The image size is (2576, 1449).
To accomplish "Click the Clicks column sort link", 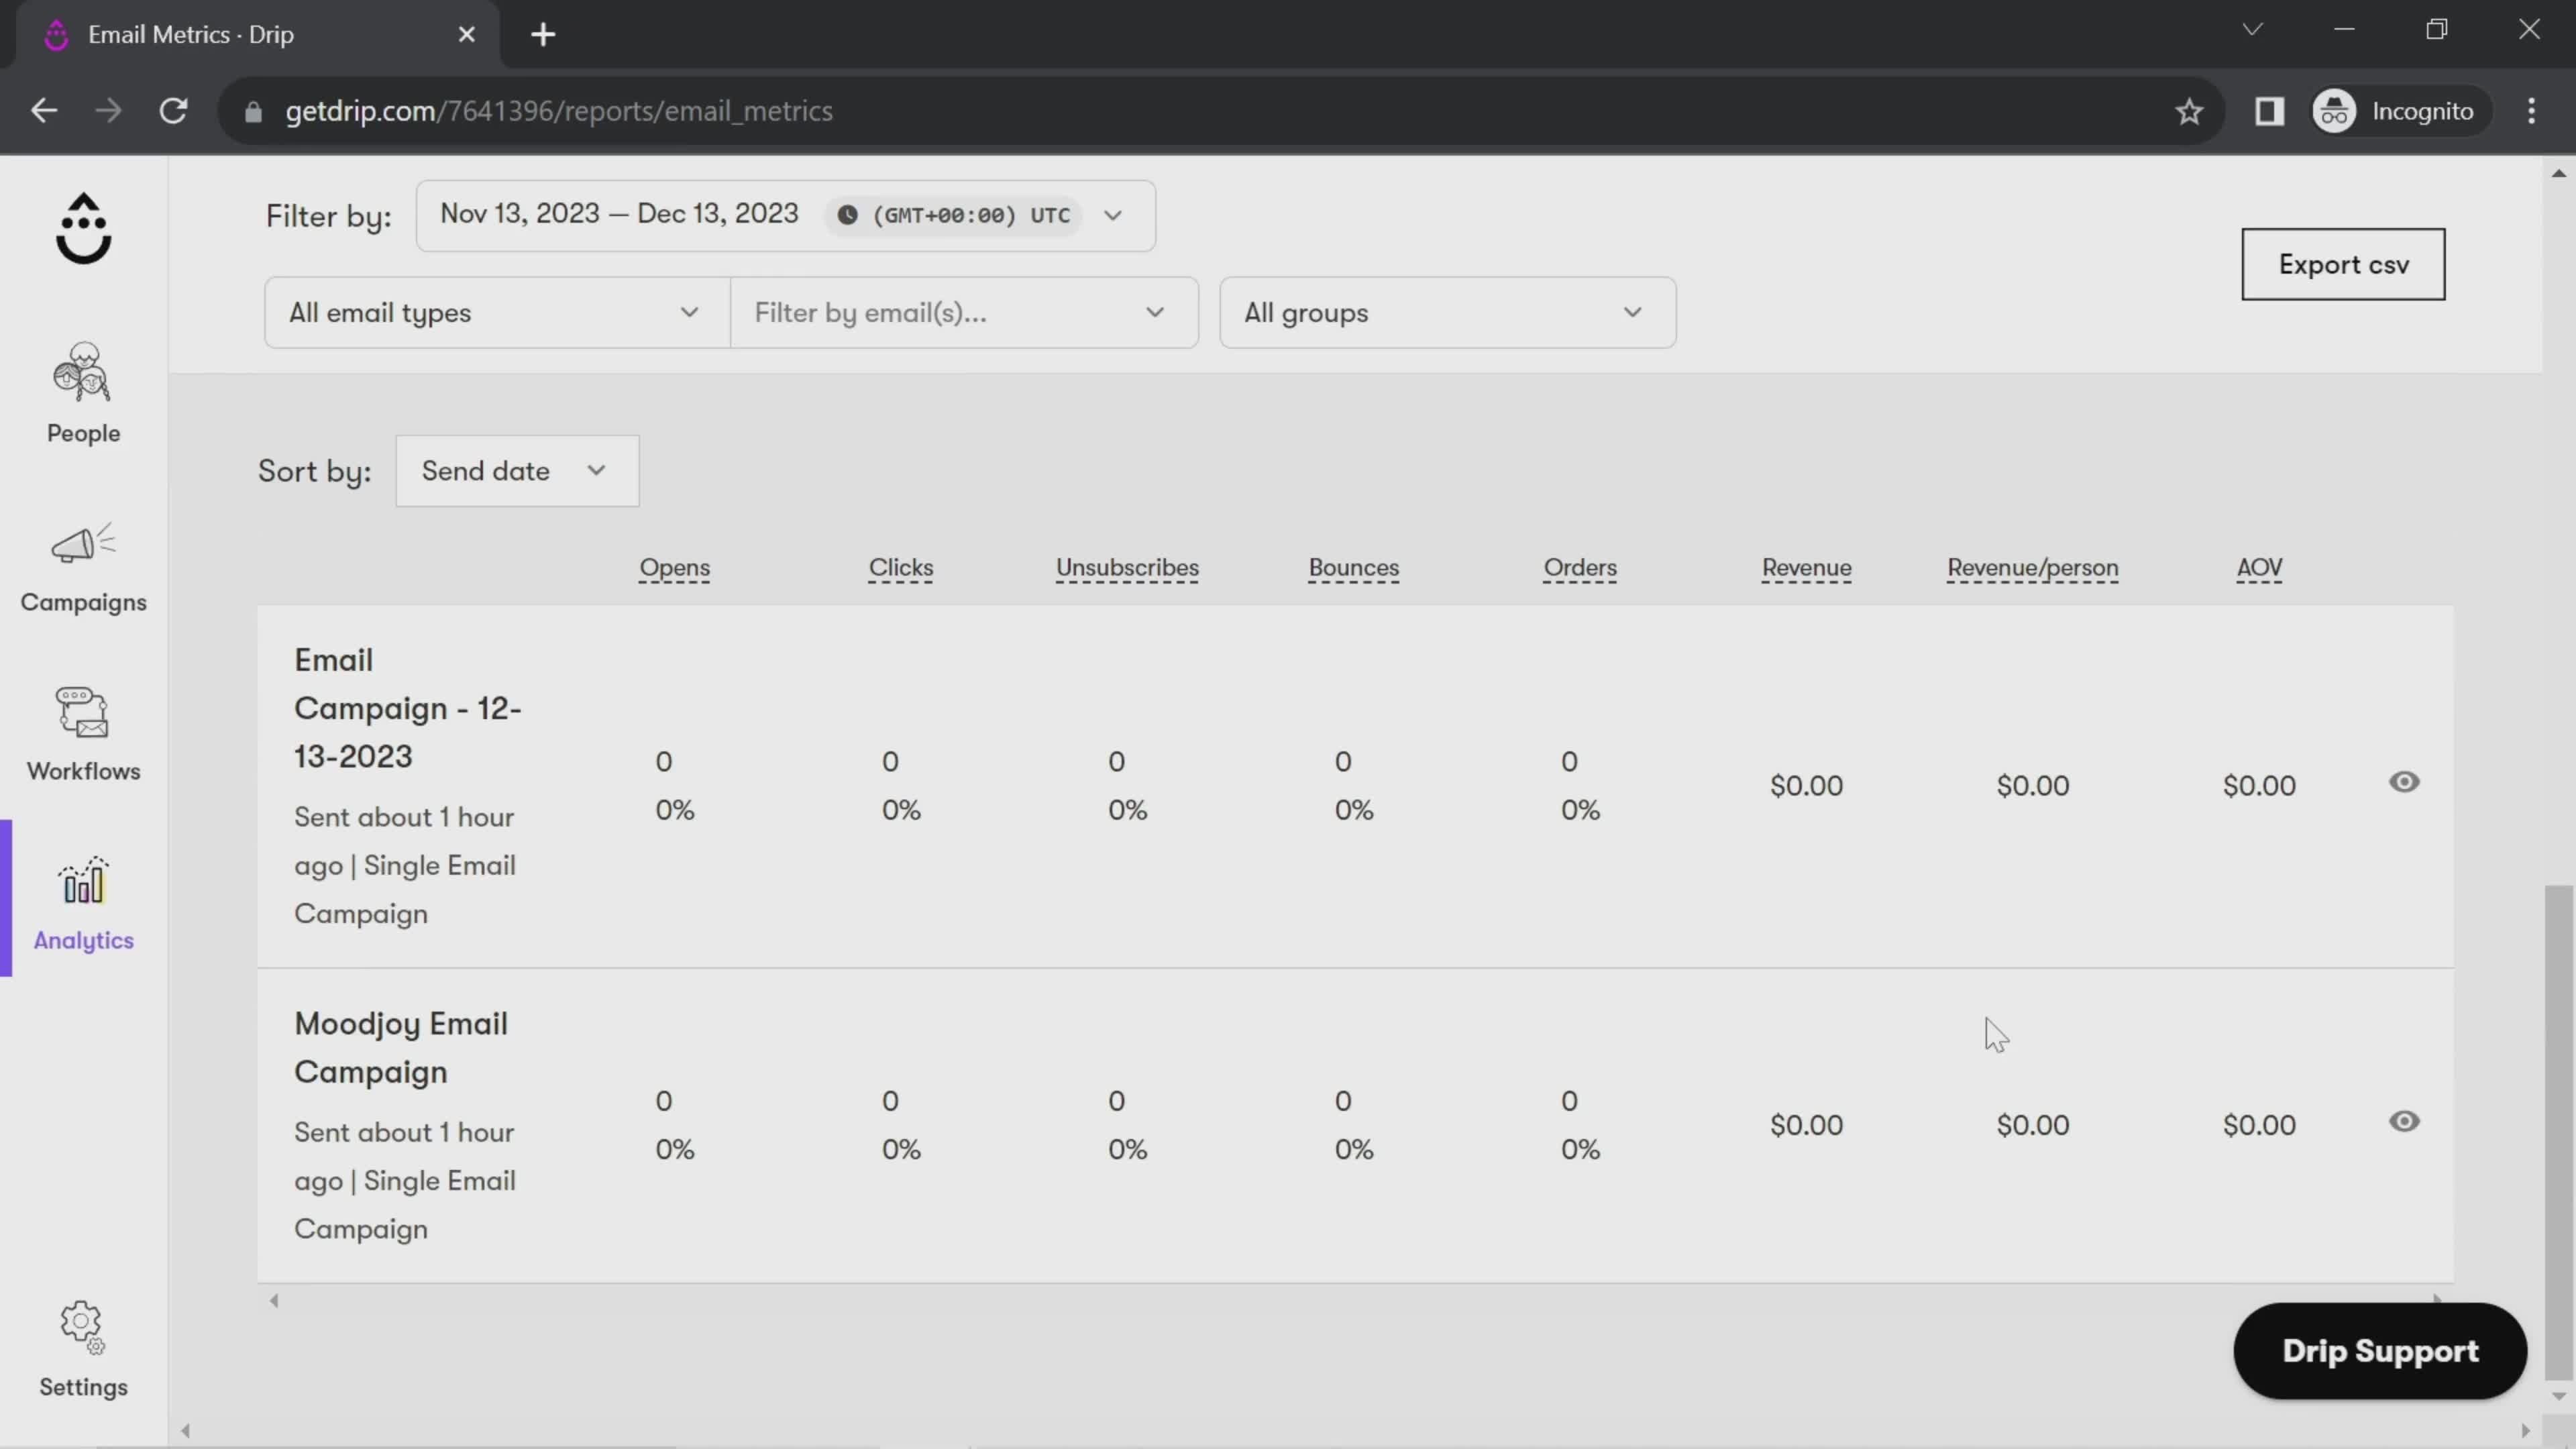I will [900, 566].
